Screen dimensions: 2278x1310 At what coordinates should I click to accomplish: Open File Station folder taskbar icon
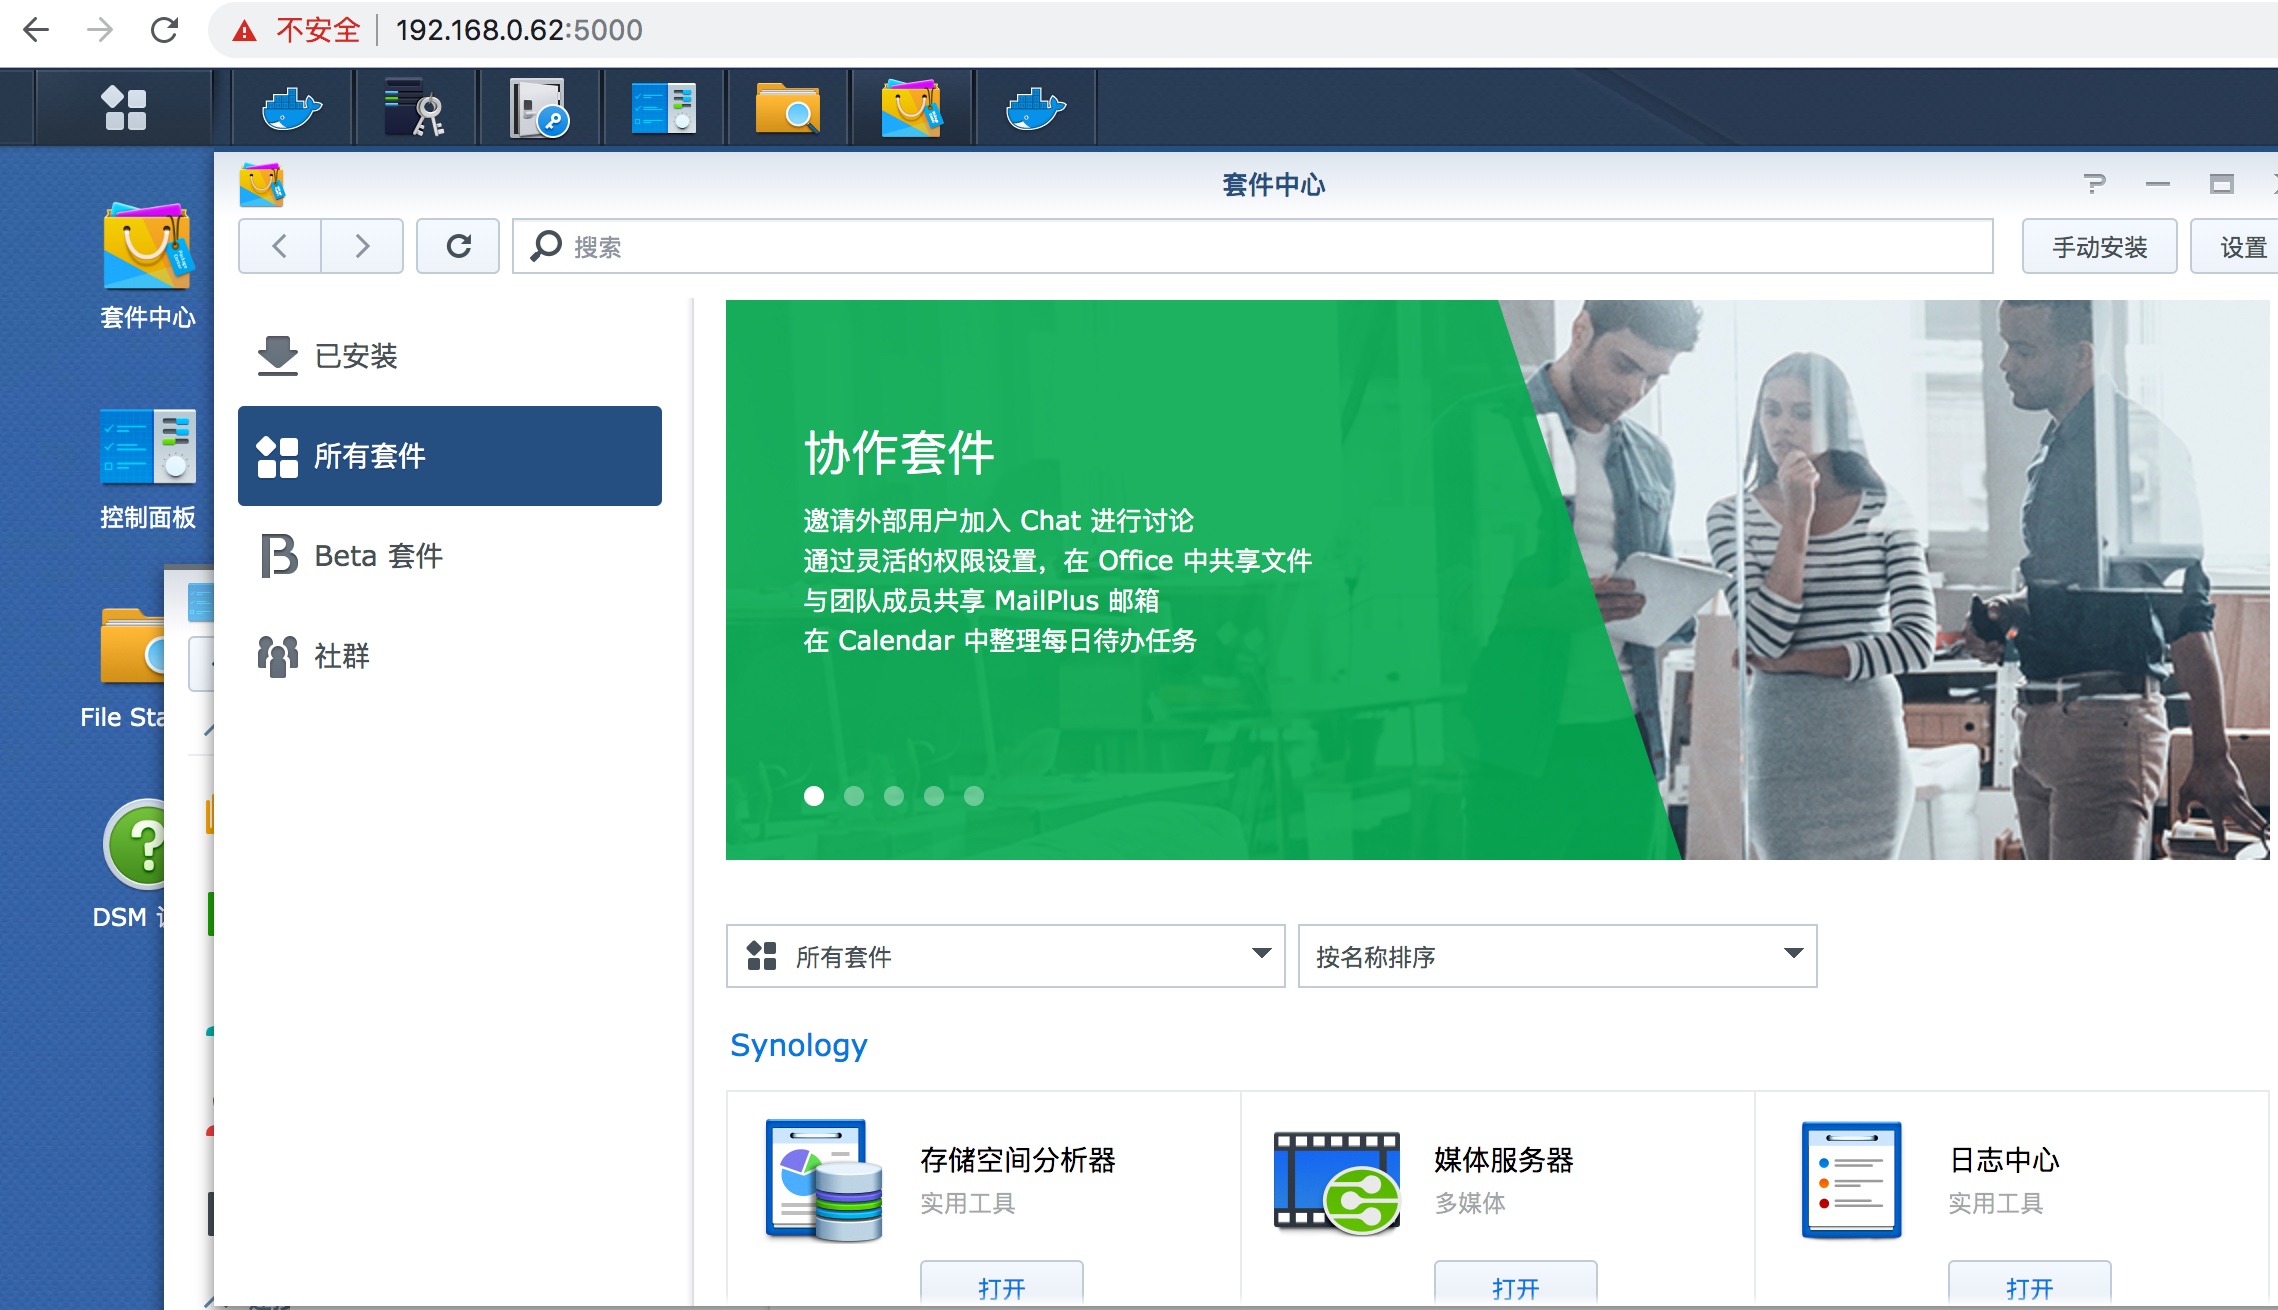[787, 108]
